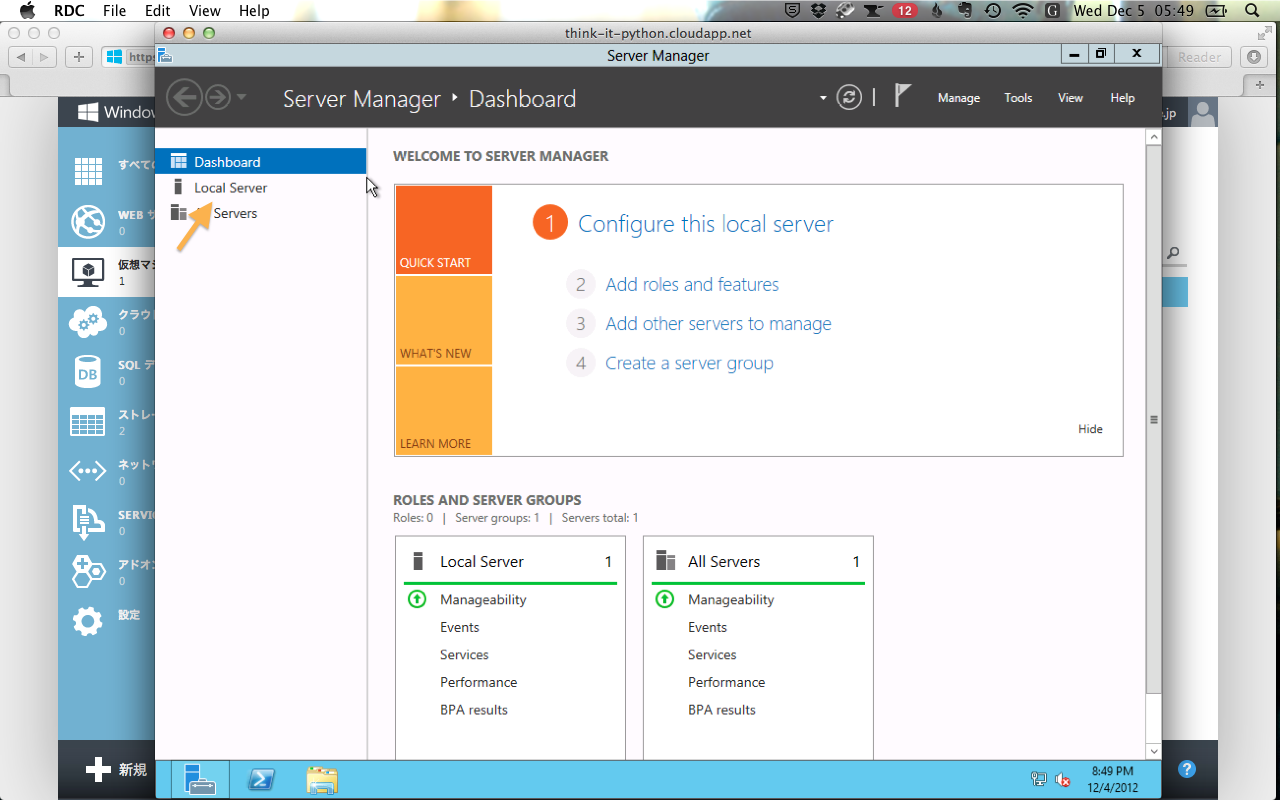The width and height of the screenshot is (1280, 800).
Task: Click the Server Manager forward arrow
Action: (217, 97)
